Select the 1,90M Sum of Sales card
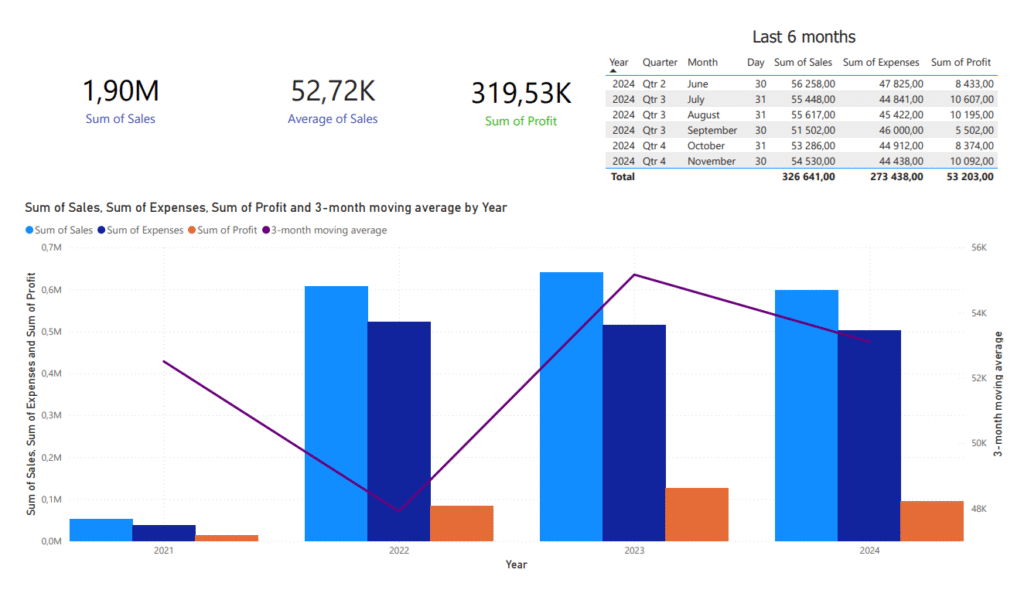This screenshot has width=1024, height=590. [120, 102]
